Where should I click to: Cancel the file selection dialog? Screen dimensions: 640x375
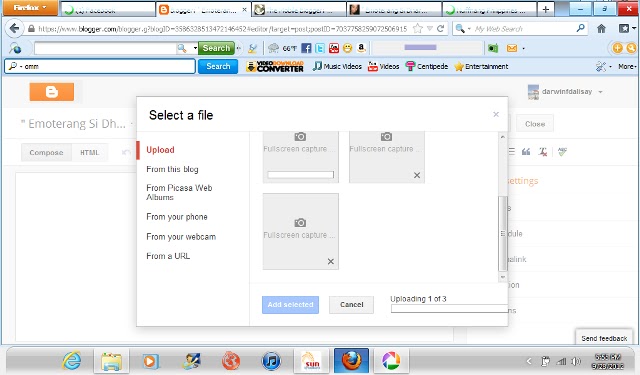click(x=351, y=304)
